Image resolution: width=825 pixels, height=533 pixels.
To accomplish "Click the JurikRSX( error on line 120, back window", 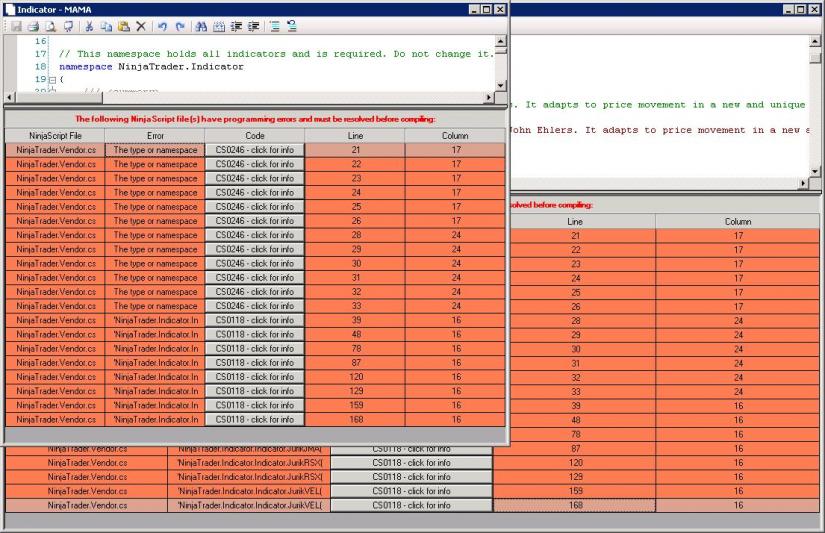I will pos(249,463).
